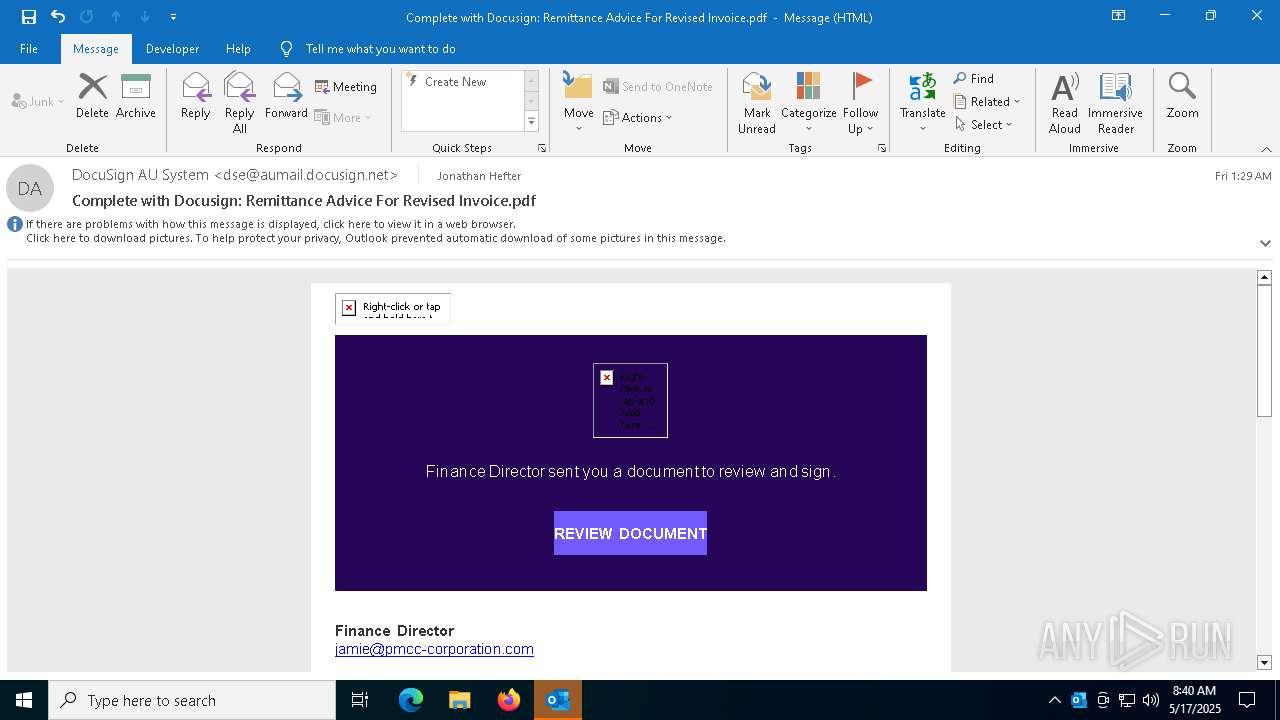This screenshot has height=720, width=1280.
Task: Open the Move folder dropdown
Action: pos(578,103)
